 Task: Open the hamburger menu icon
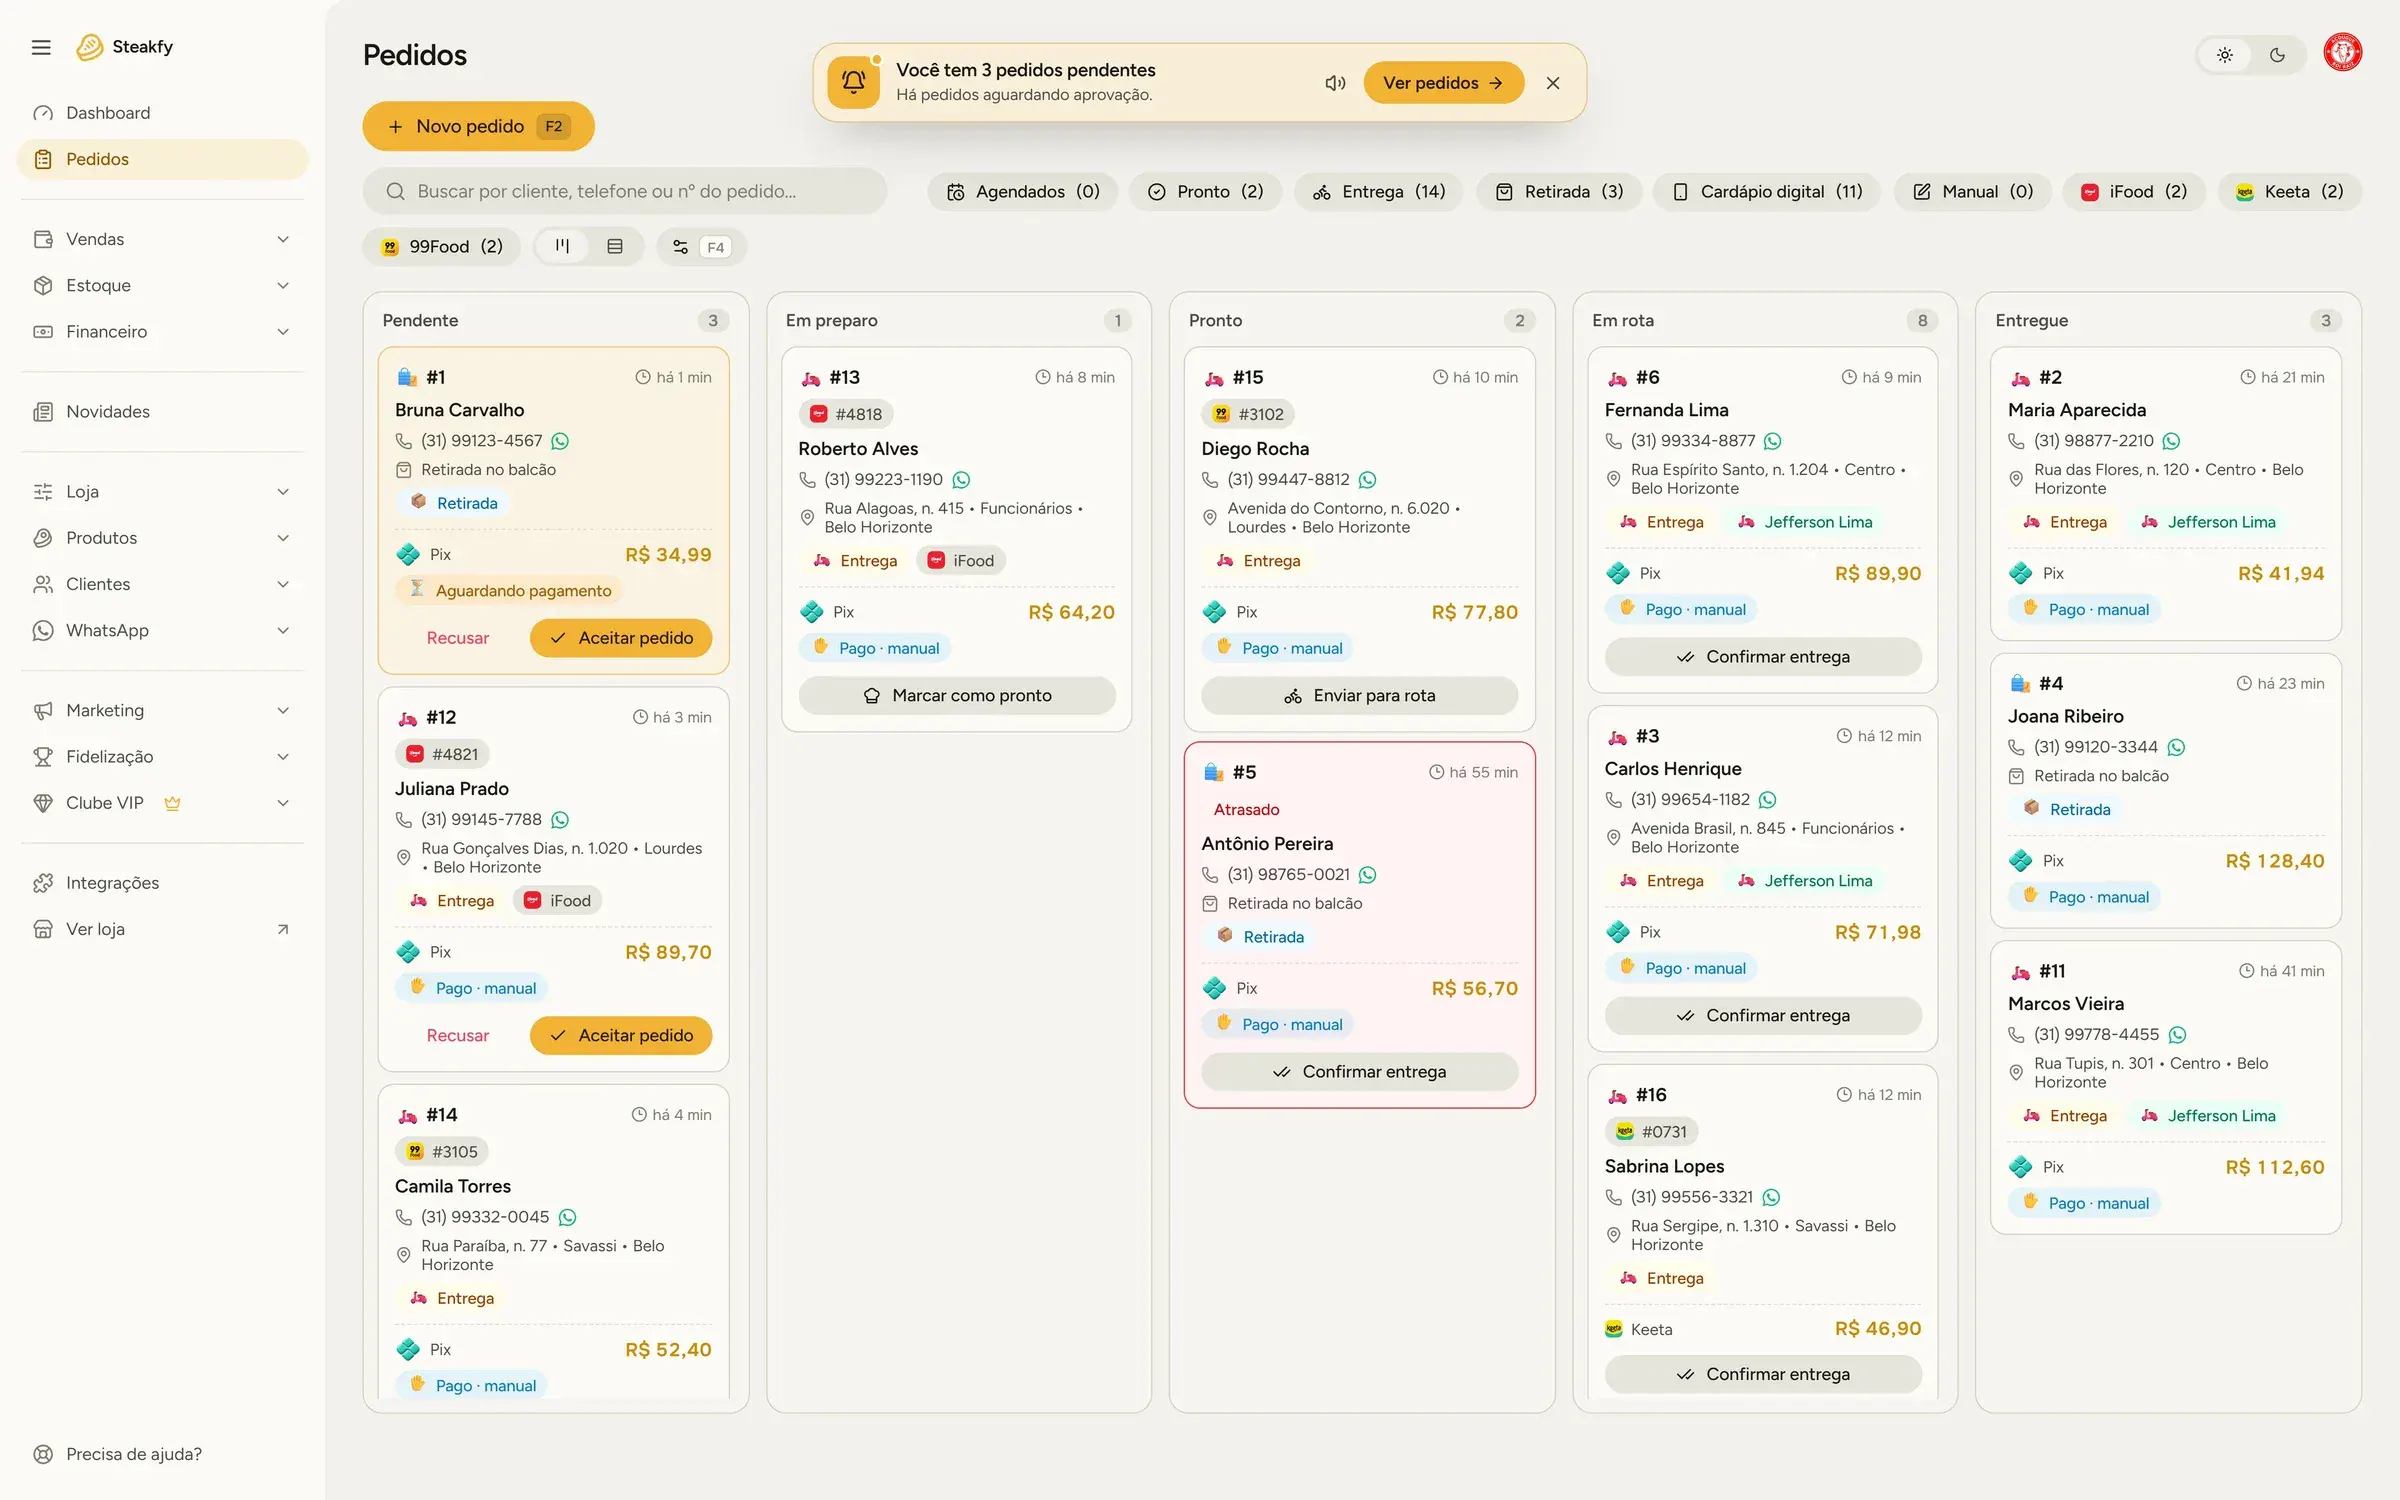41,47
